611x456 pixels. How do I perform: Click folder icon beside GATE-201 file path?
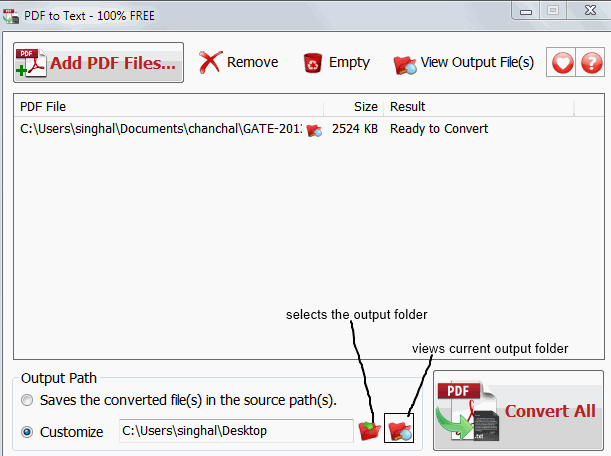[314, 130]
